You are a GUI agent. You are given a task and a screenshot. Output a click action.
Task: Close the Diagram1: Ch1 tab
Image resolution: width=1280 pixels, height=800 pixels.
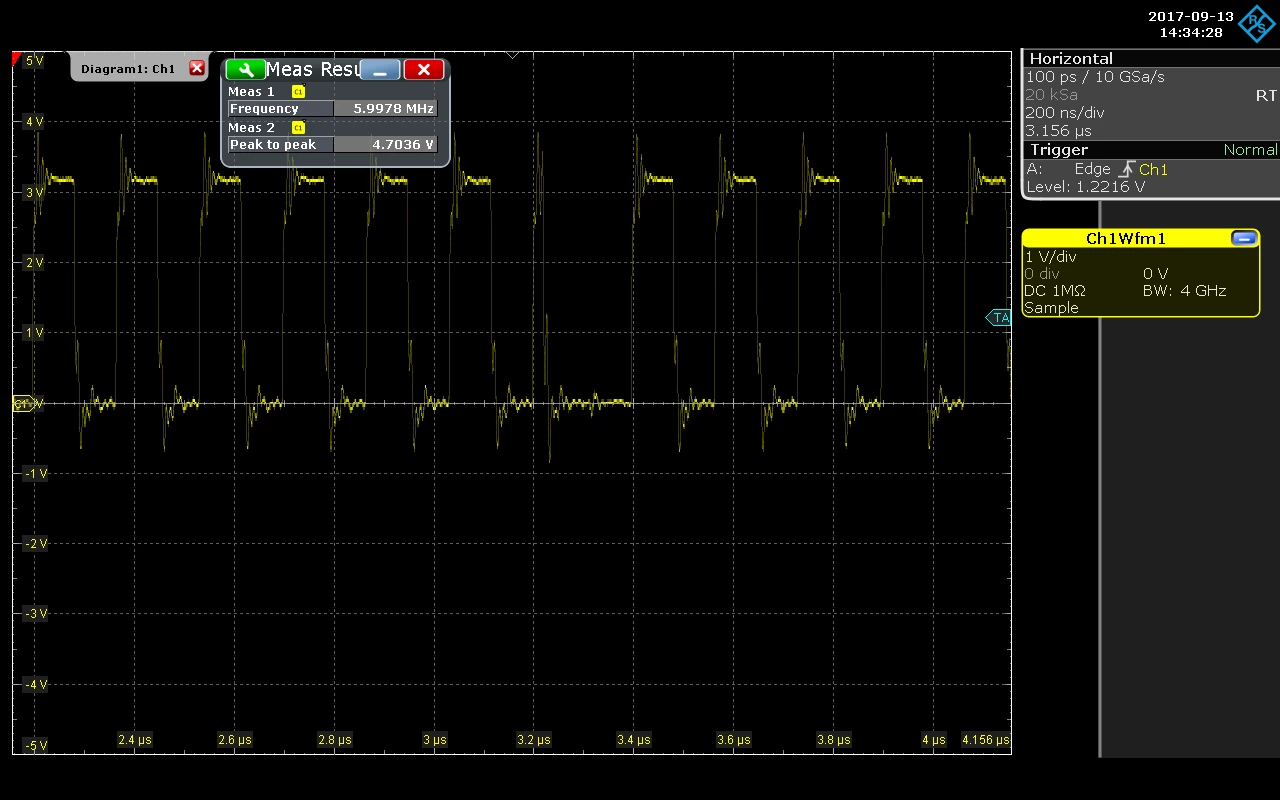[x=197, y=68]
